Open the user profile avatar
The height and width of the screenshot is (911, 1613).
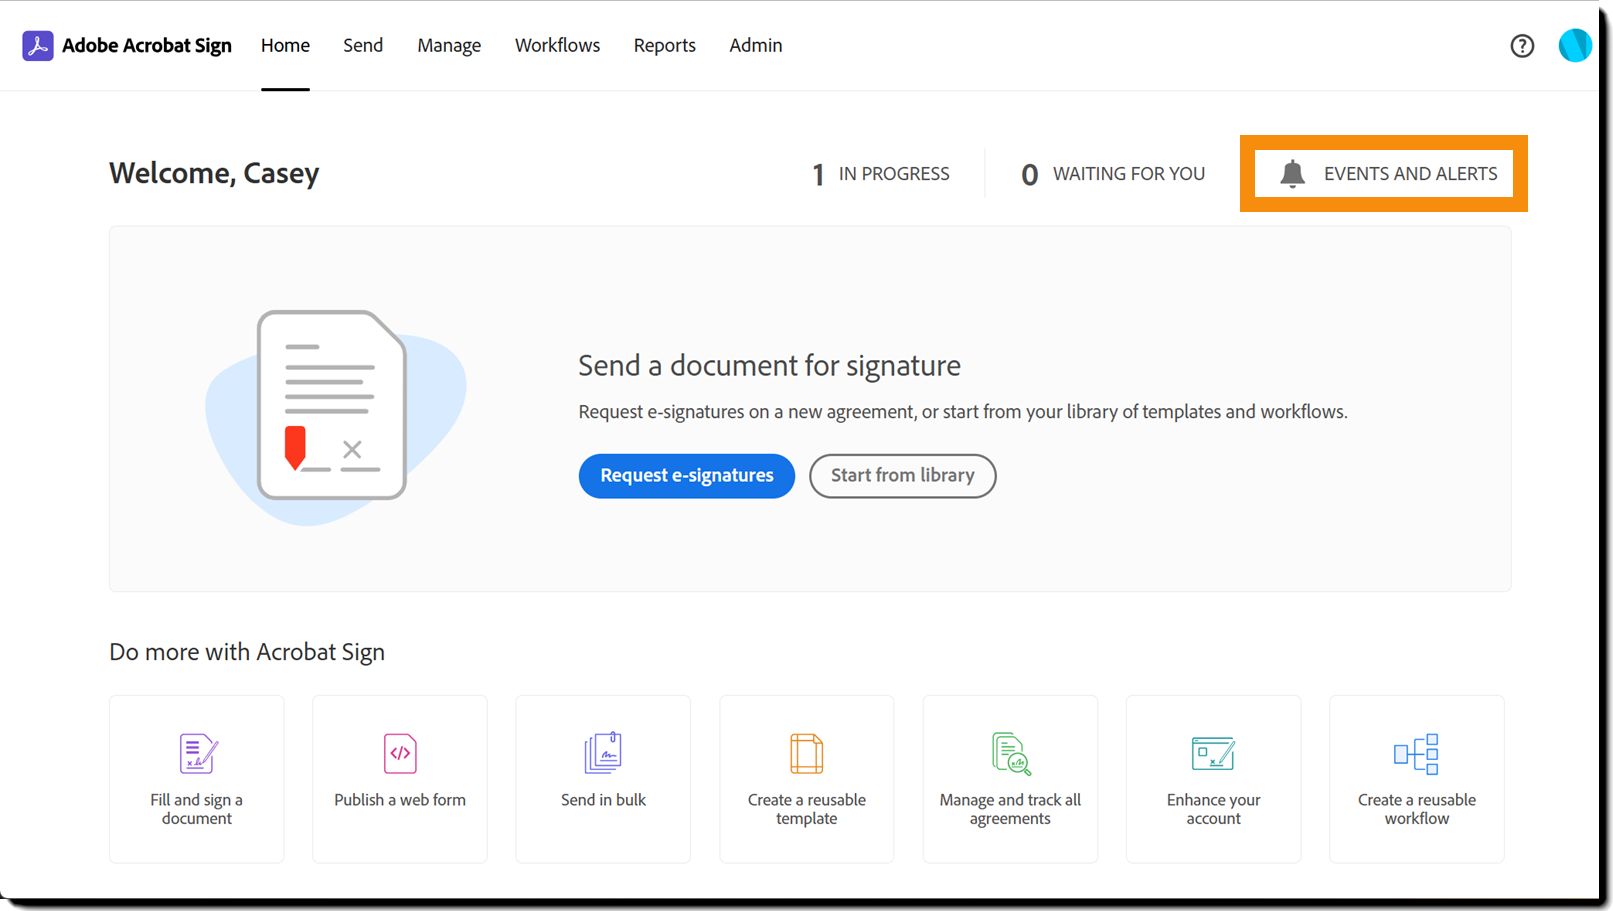[x=1575, y=45]
